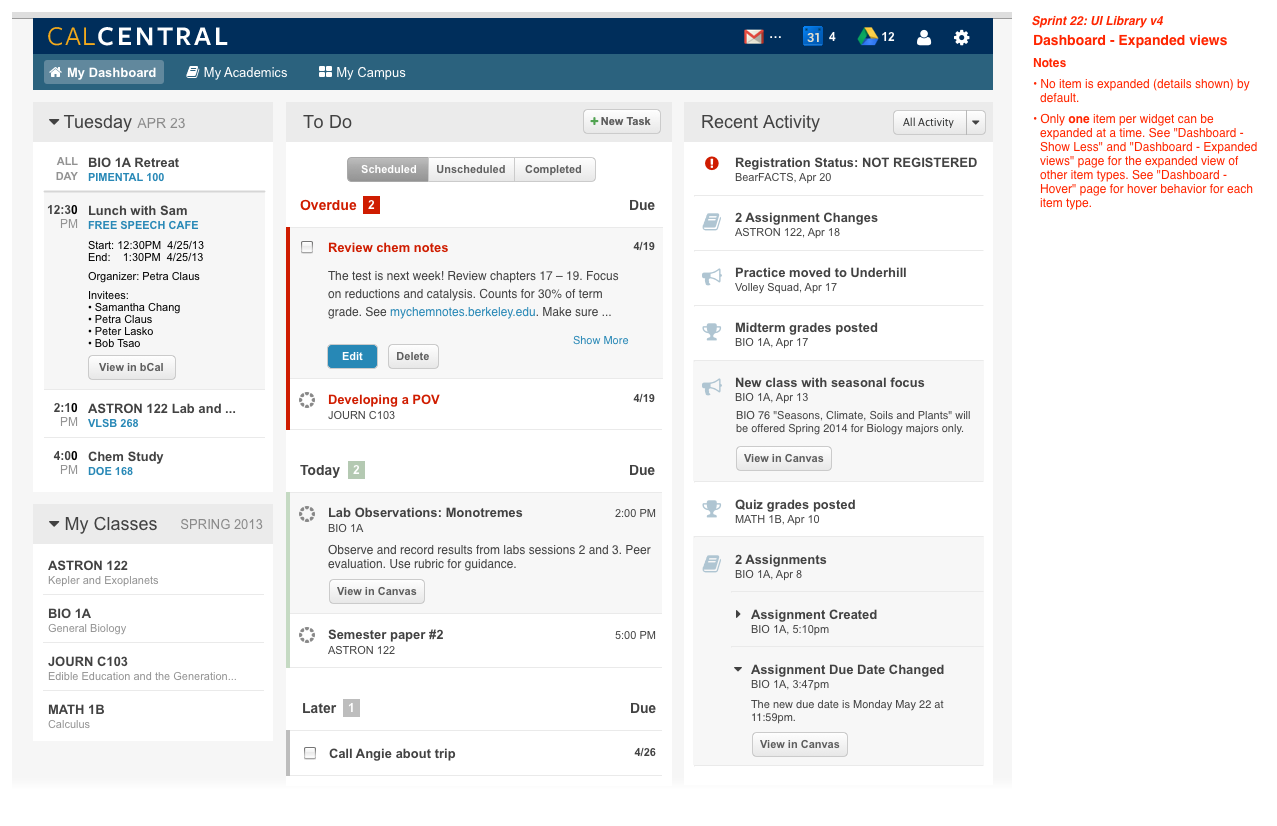Image resolution: width=1277 pixels, height=826 pixels.
Task: Click the New Task button
Action: click(622, 121)
